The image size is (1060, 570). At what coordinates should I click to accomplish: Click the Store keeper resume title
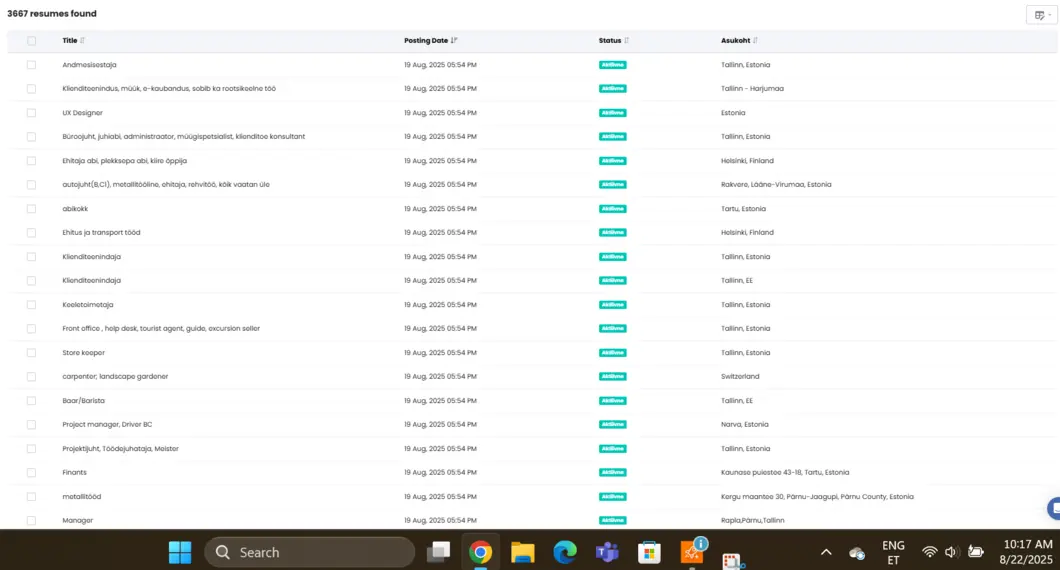(x=83, y=353)
